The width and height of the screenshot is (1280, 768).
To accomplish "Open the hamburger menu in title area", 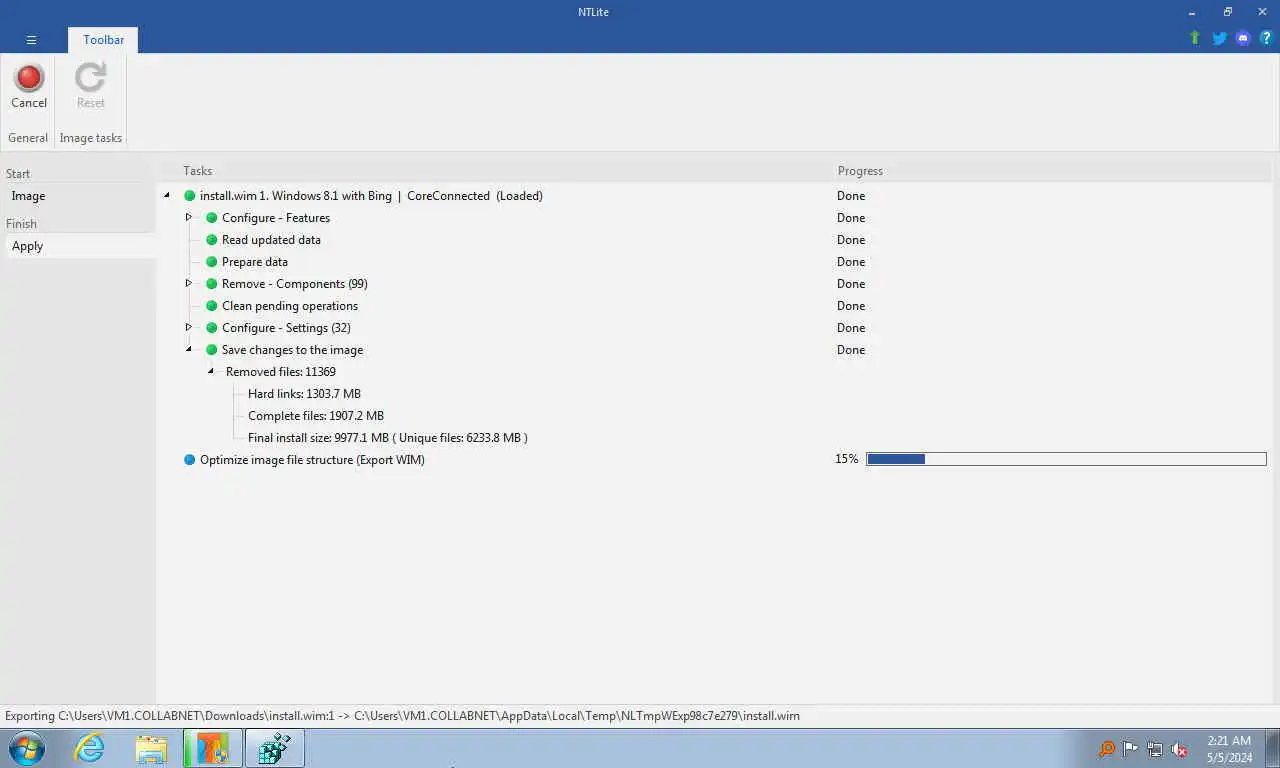I will [x=31, y=40].
